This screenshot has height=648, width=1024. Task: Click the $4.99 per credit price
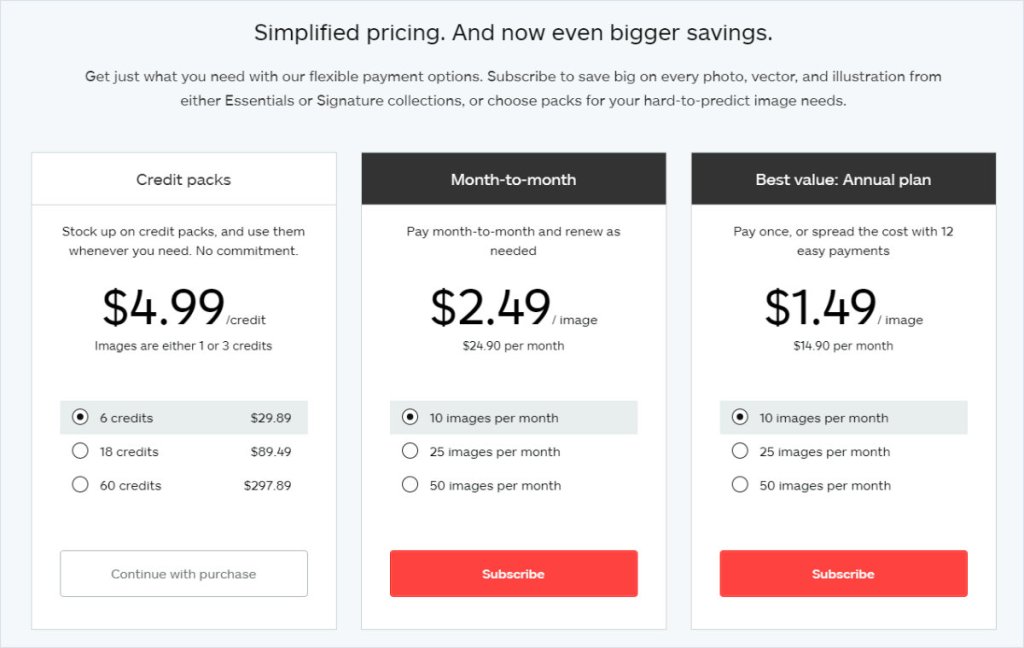[x=164, y=307]
